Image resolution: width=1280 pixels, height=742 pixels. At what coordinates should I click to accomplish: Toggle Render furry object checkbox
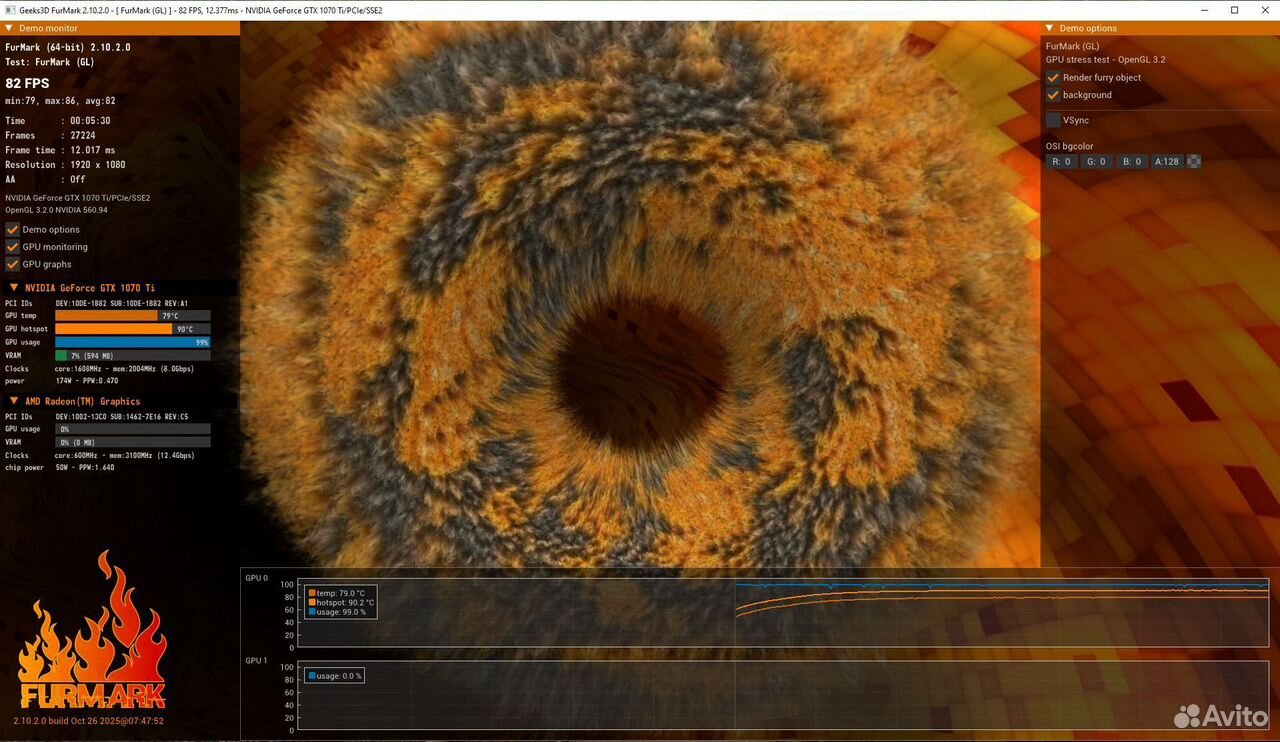(1053, 78)
